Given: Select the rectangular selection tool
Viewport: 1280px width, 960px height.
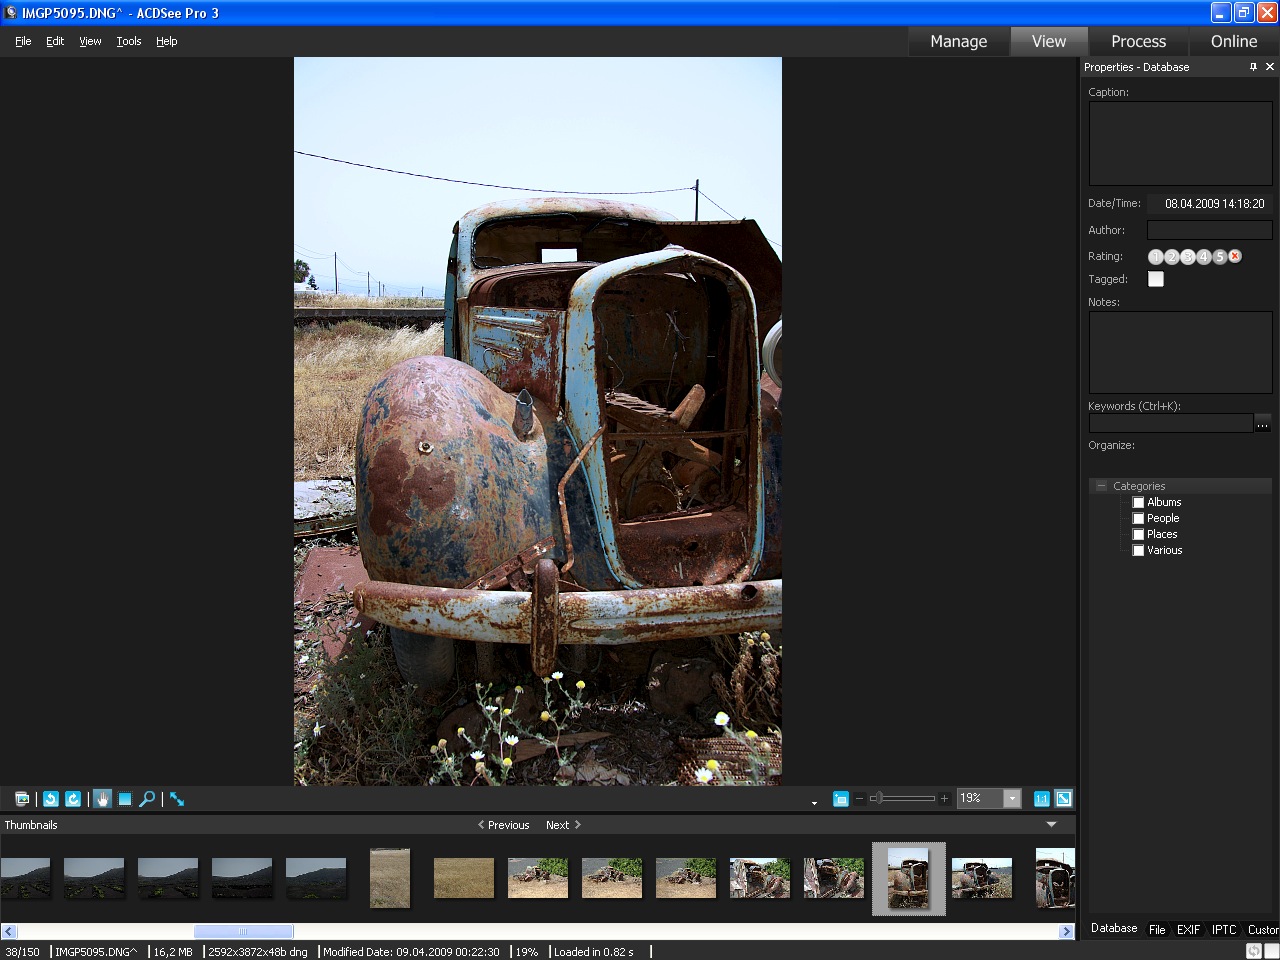Looking at the screenshot, I should (124, 798).
